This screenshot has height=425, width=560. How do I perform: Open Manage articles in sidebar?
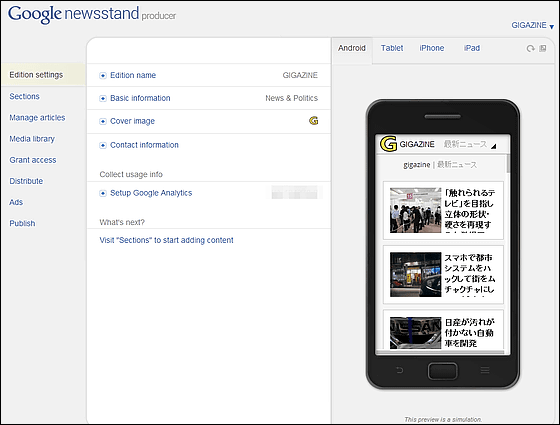coord(37,118)
